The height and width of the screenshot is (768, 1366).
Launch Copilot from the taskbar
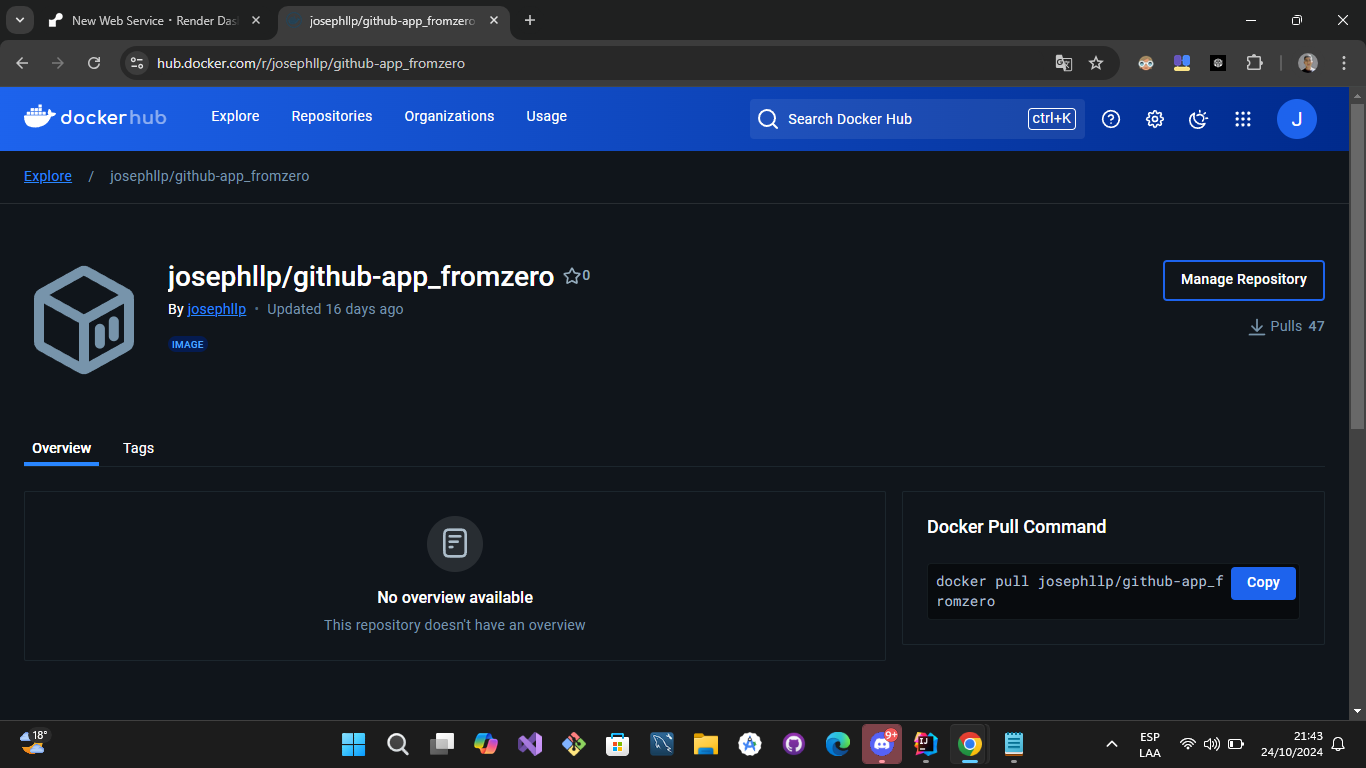(485, 744)
